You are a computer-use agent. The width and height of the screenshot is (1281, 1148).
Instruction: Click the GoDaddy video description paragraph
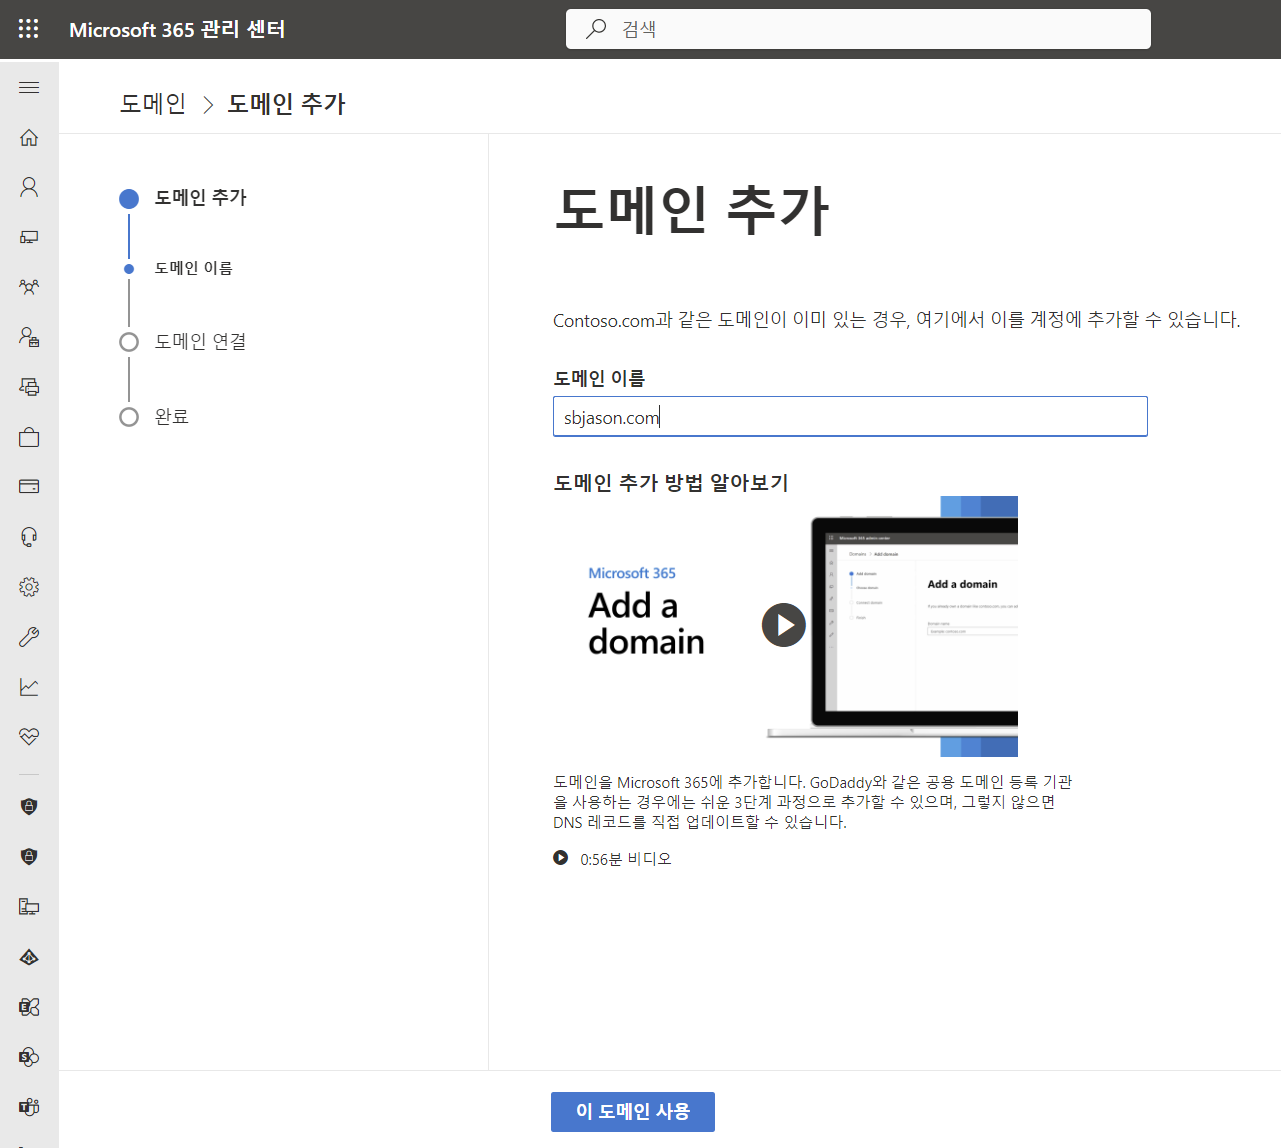coord(812,802)
